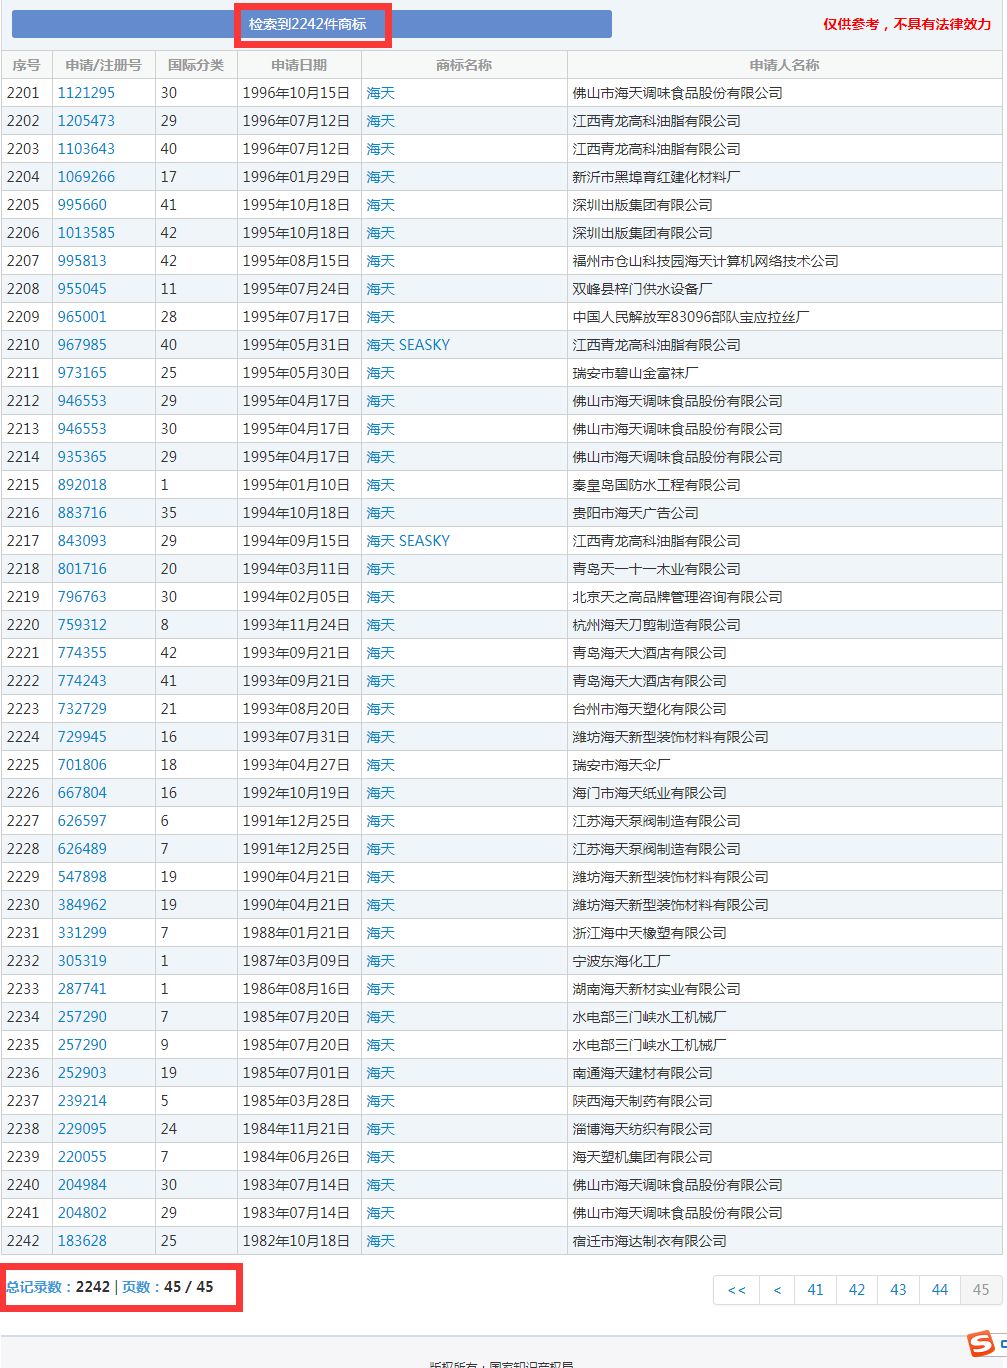Viewport: 1007px width, 1368px height.
Task: Open registration number 1103643
Action: point(86,149)
